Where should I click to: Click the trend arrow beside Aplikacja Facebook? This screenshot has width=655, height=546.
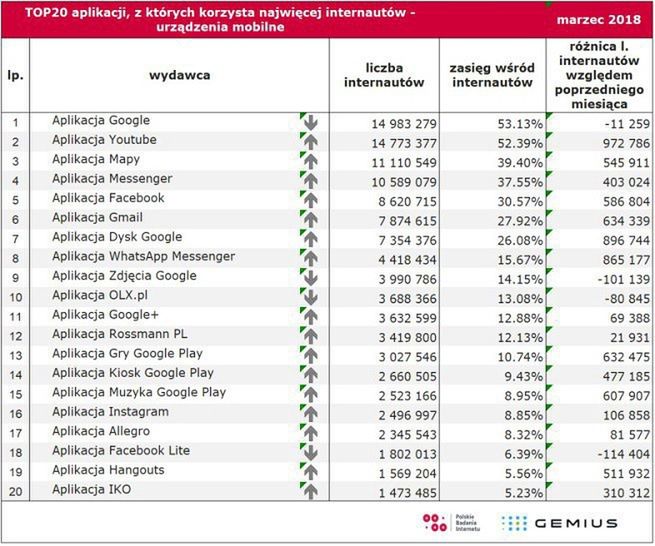pos(310,200)
